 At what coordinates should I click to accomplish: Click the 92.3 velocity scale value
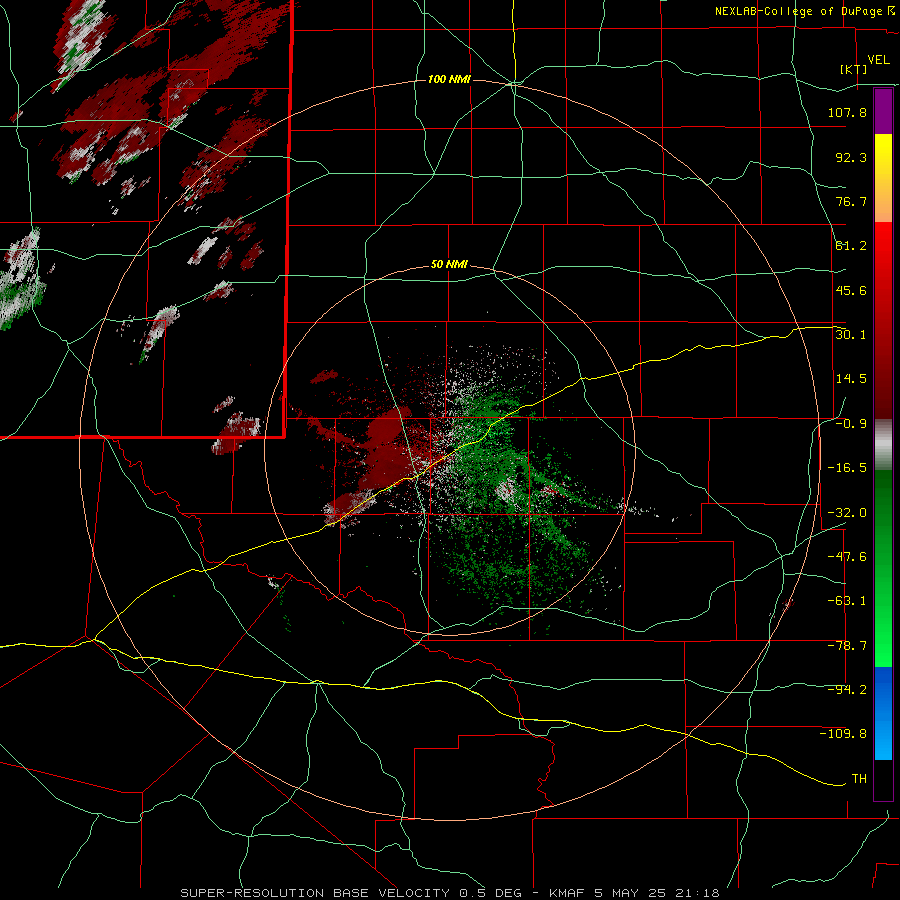pos(851,157)
